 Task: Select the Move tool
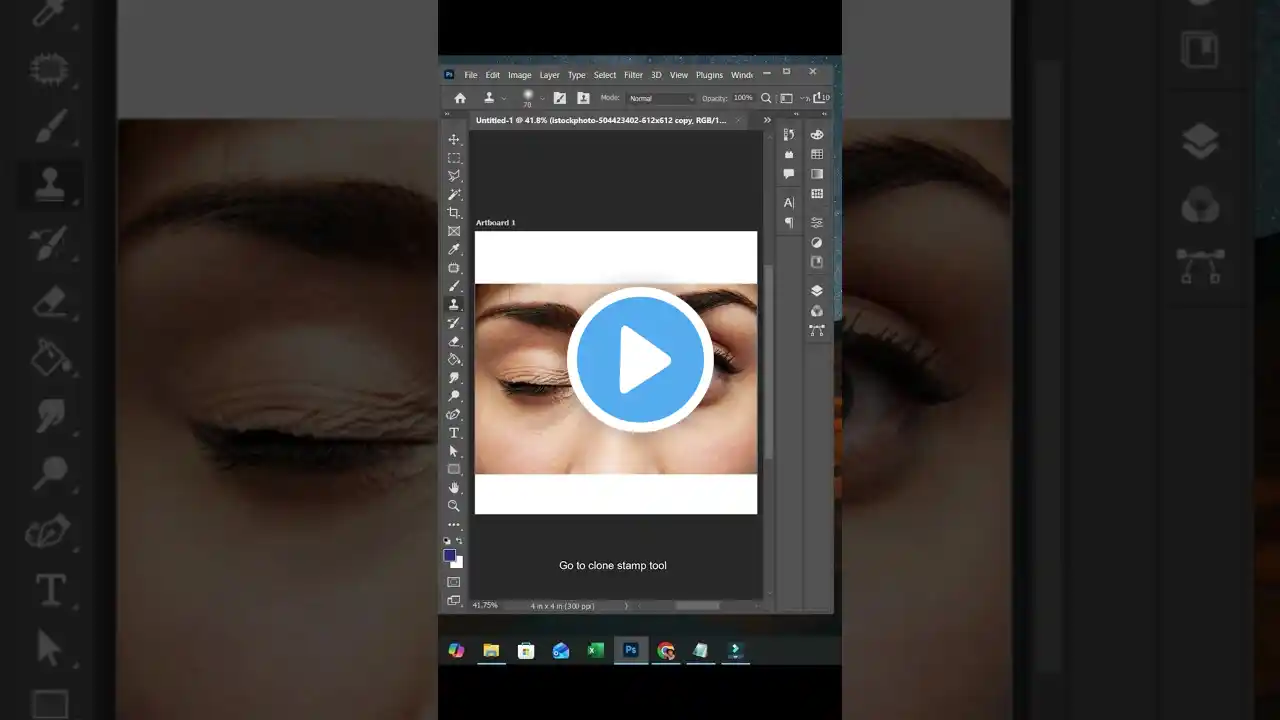click(454, 140)
